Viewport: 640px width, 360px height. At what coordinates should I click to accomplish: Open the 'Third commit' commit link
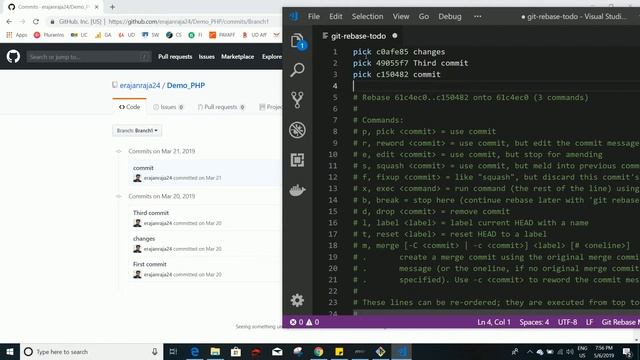point(151,213)
